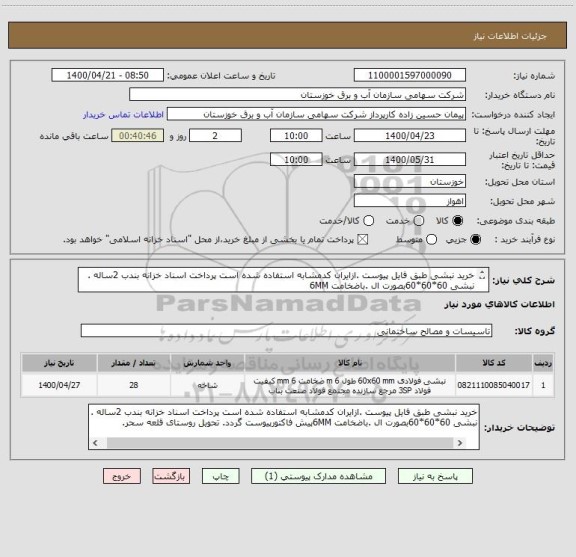Select the کالا/خدمت radio button
The height and width of the screenshot is (557, 576).
pos(368,221)
